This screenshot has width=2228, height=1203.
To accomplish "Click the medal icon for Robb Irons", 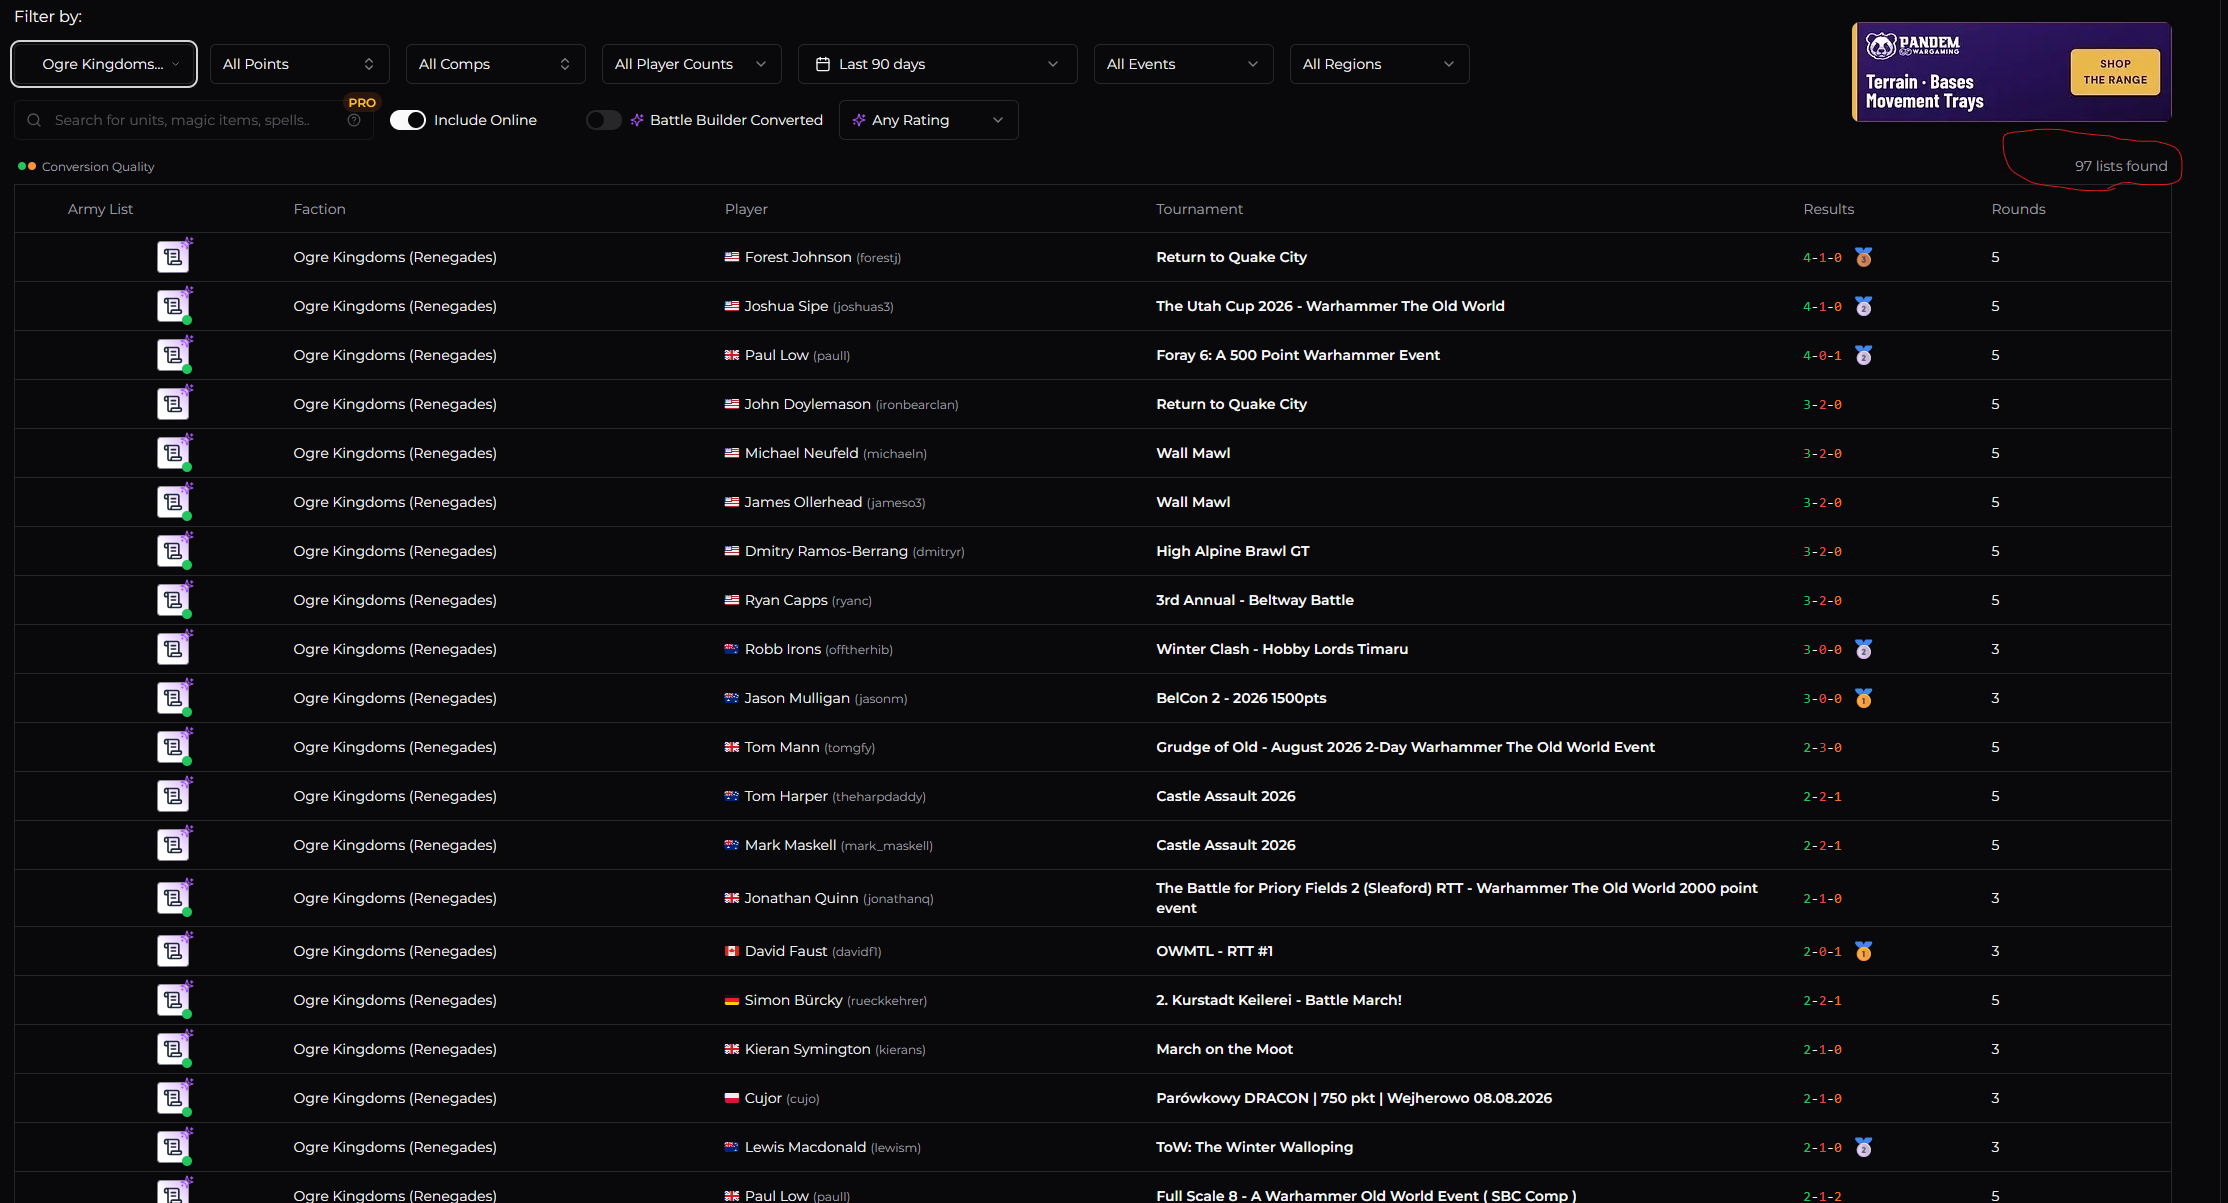I will pos(1864,649).
